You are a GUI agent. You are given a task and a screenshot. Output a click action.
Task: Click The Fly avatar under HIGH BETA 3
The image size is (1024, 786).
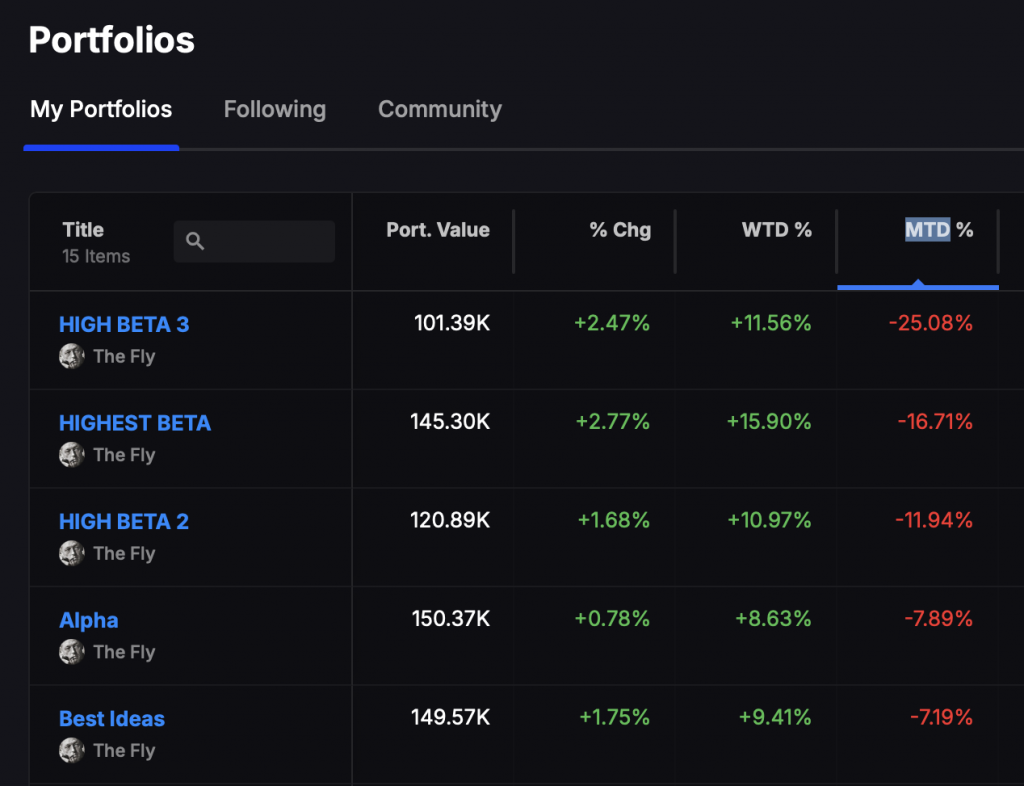tap(71, 356)
